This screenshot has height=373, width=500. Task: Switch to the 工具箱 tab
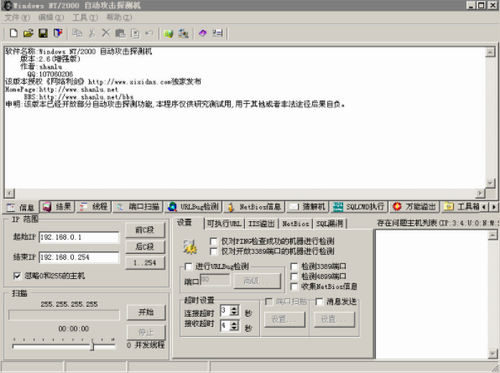(x=461, y=207)
